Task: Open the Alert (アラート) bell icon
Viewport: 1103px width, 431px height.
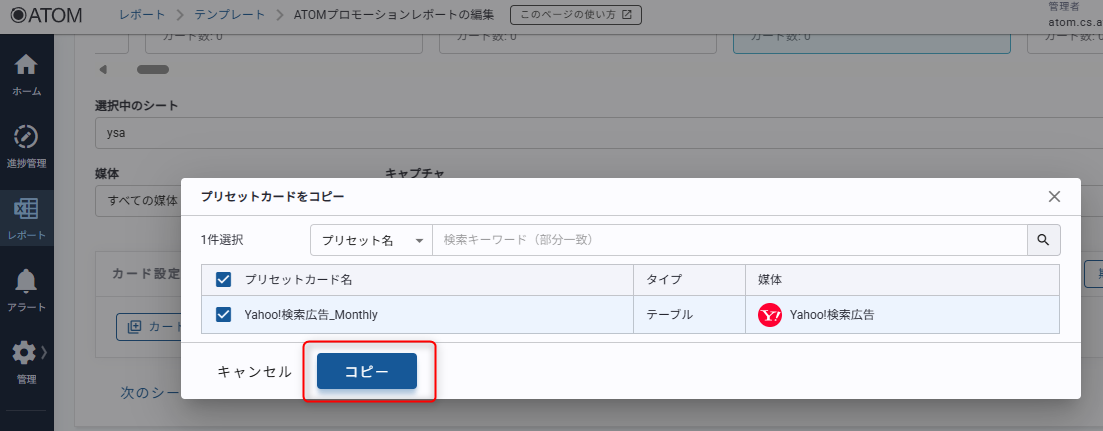Action: tap(26, 282)
